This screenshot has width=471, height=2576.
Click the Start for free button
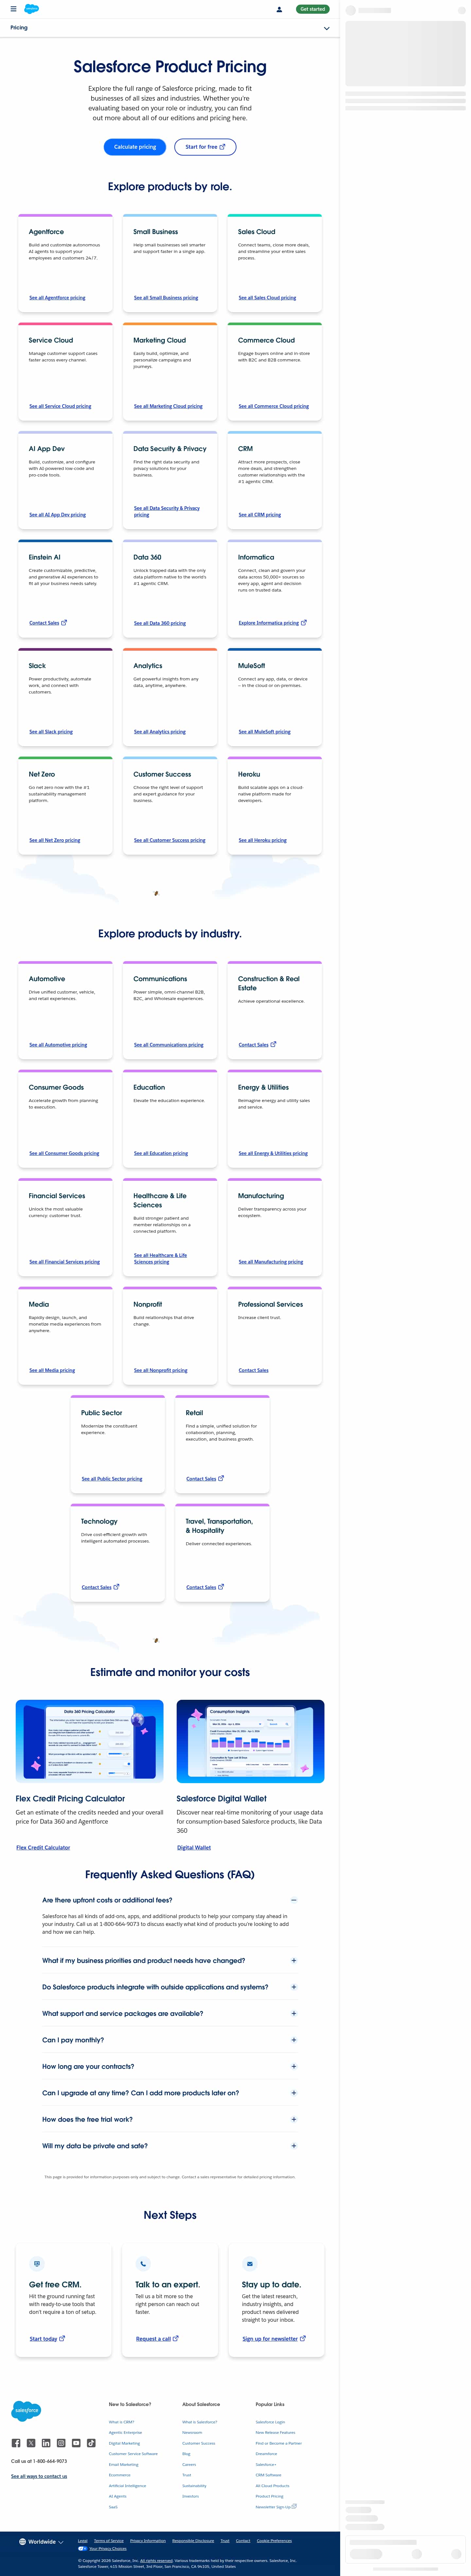pyautogui.click(x=205, y=147)
